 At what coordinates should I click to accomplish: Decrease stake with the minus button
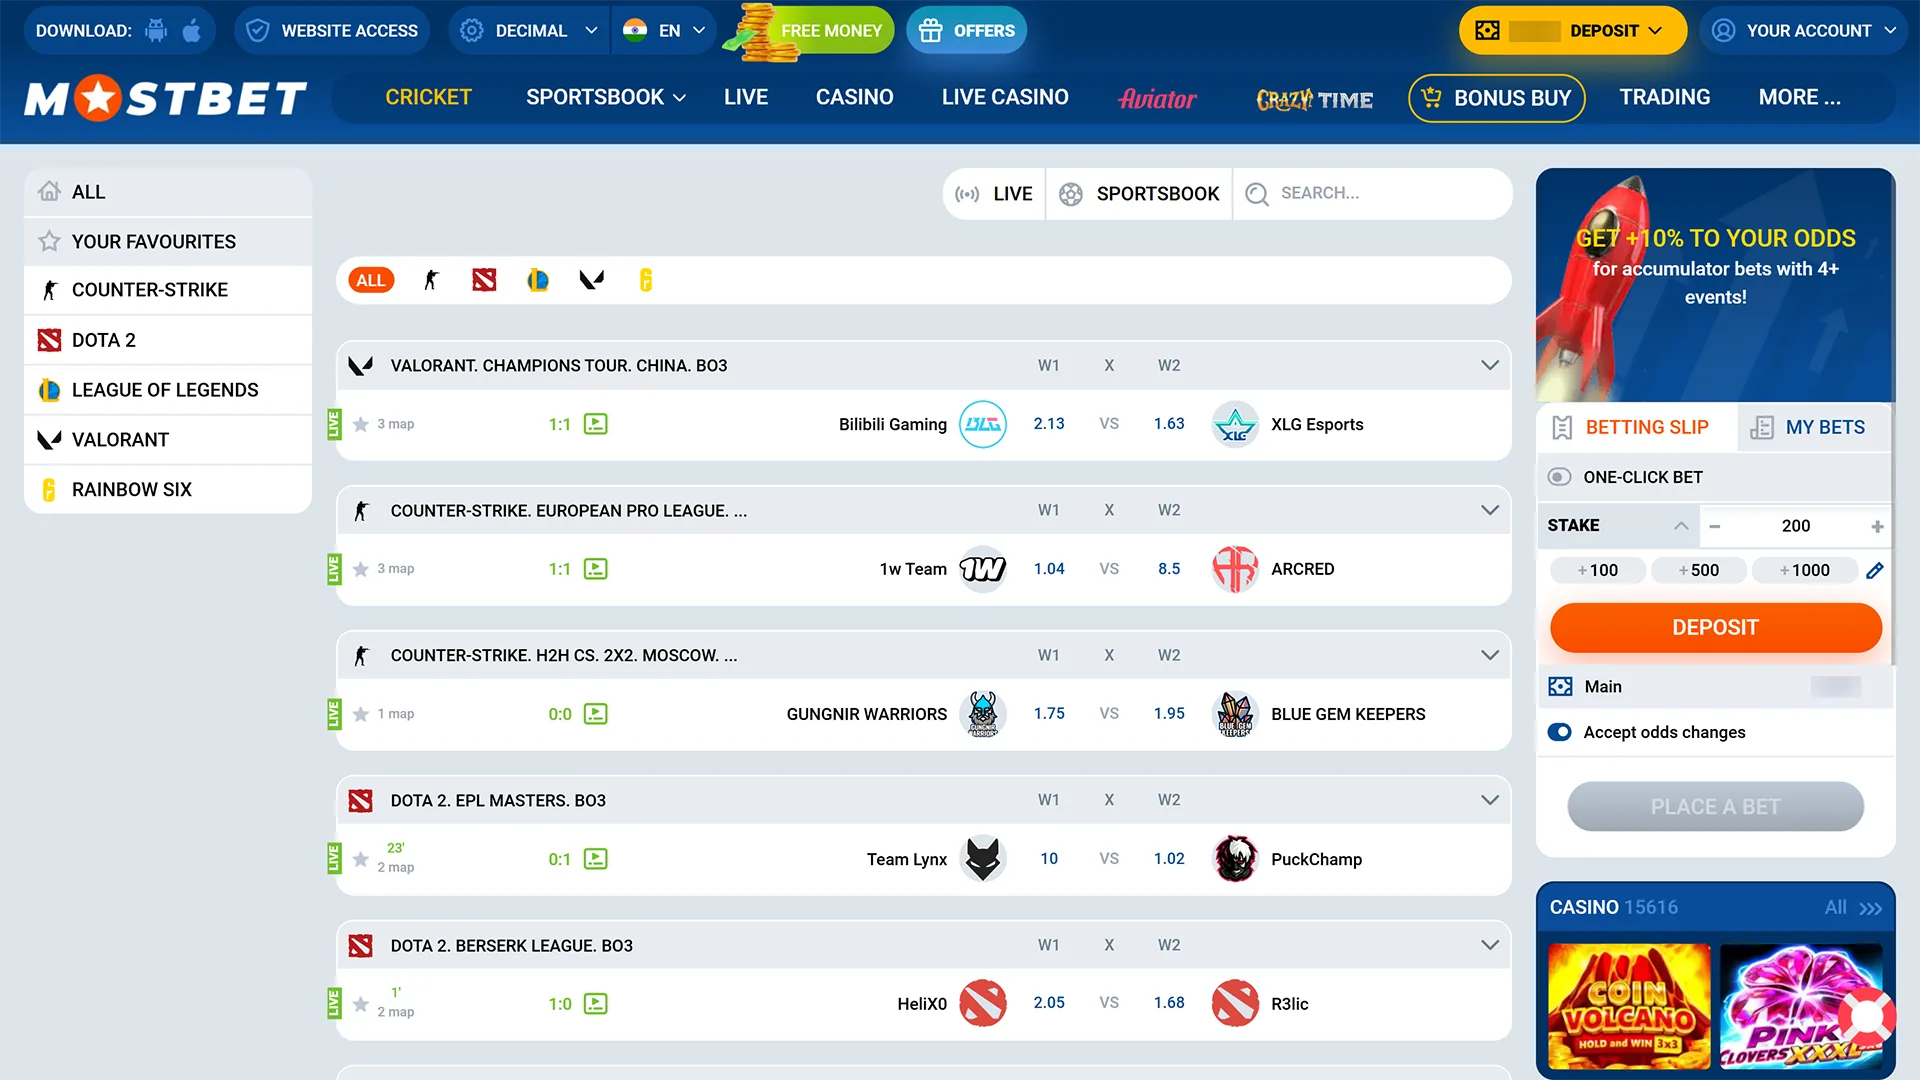[1715, 526]
